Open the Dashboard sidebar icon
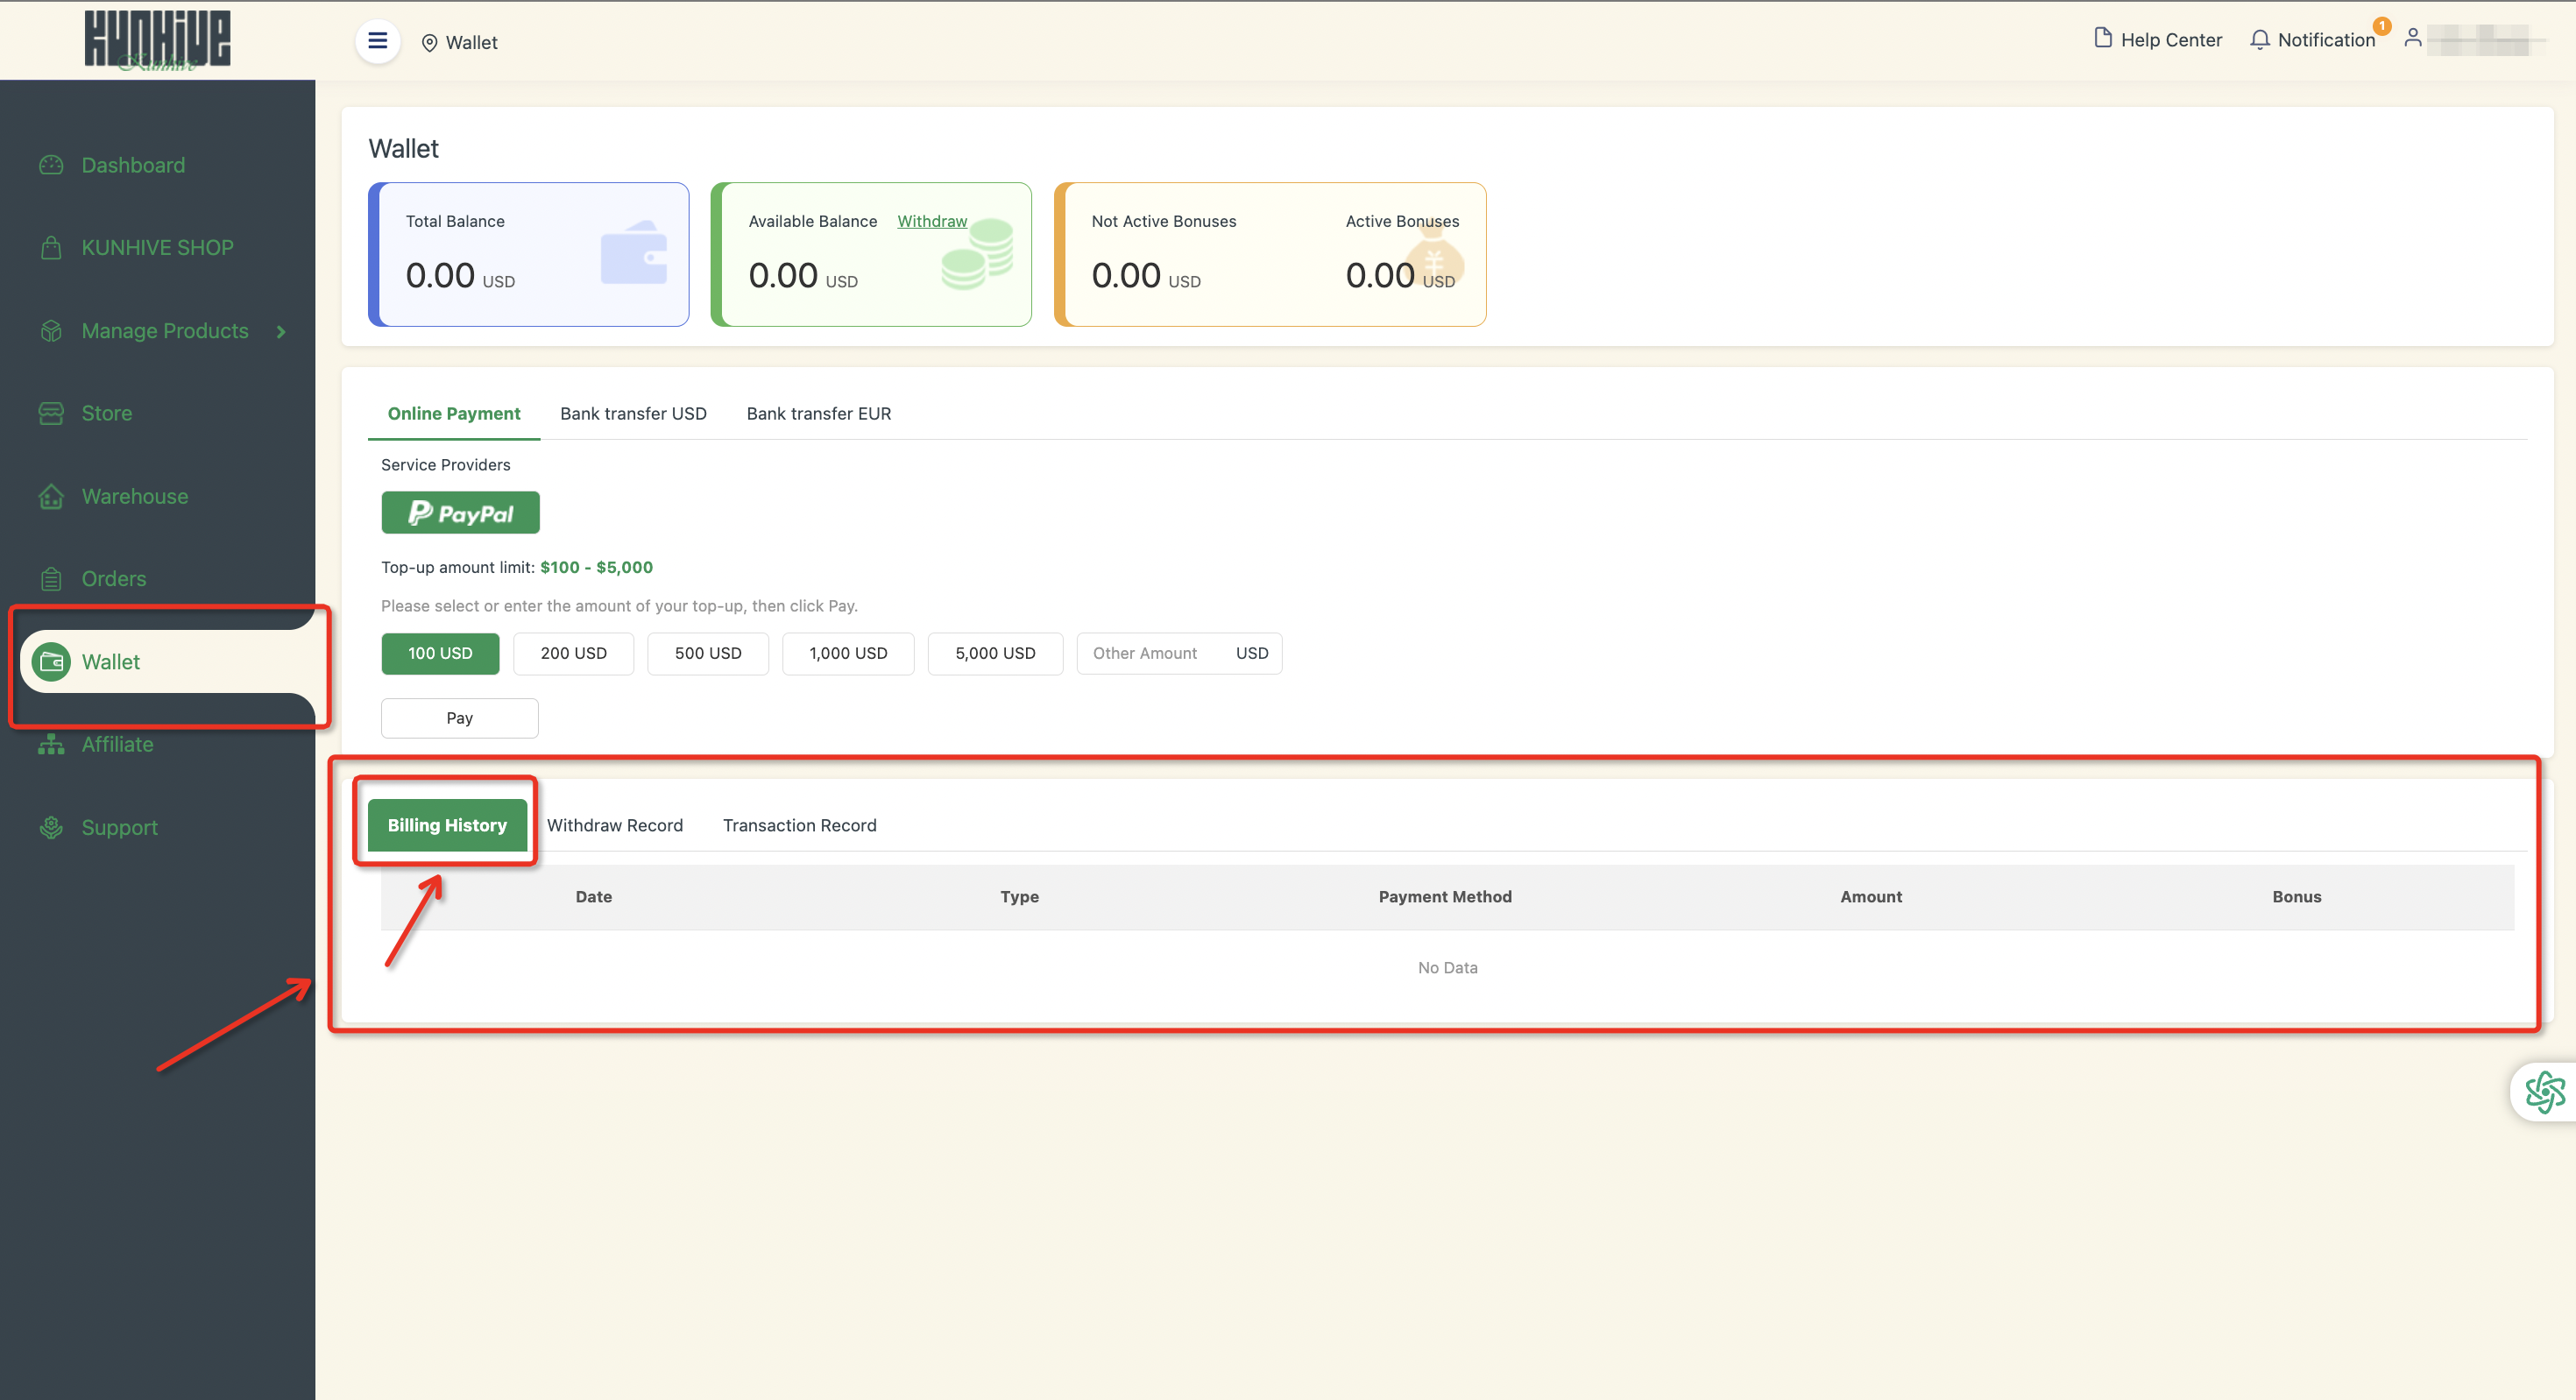 51,165
